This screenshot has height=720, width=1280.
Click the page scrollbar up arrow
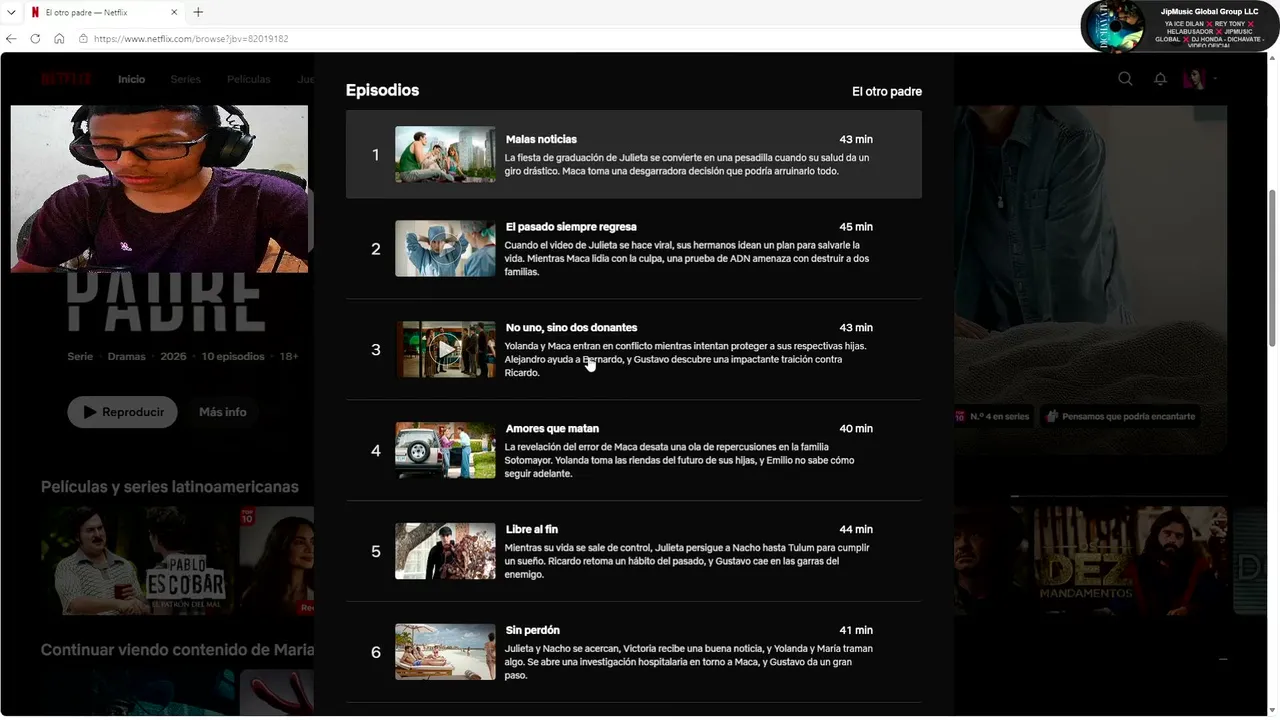click(1273, 59)
